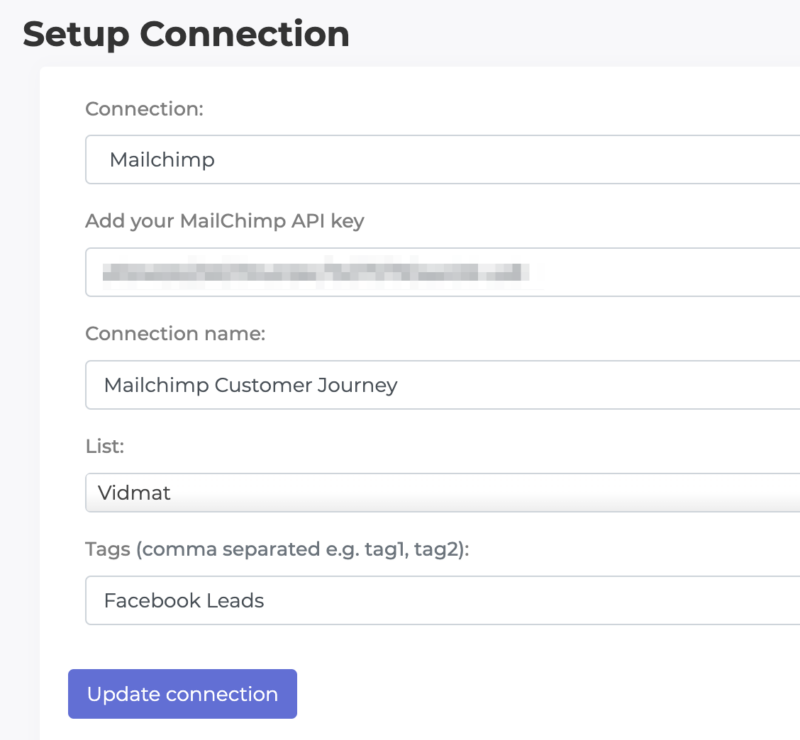The image size is (800, 740).
Task: Click the Add your MailChimp API key label
Action: click(225, 221)
